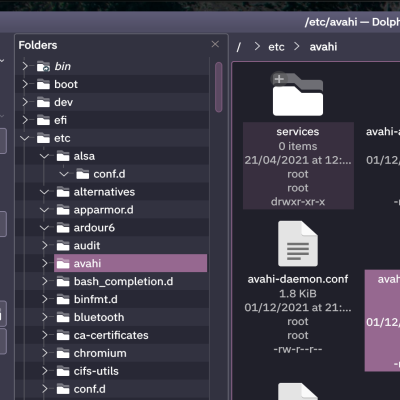Select the cifs-utils folder icon

pyautogui.click(x=63, y=372)
